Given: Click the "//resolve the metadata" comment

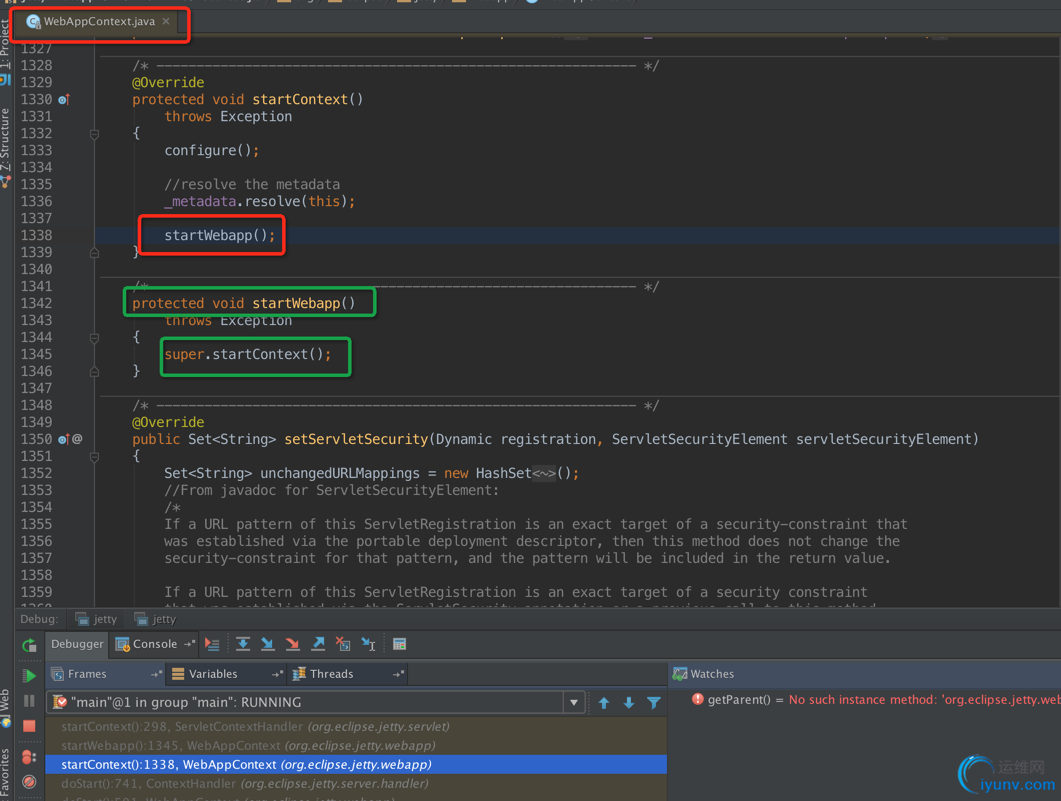Looking at the screenshot, I should point(252,185).
